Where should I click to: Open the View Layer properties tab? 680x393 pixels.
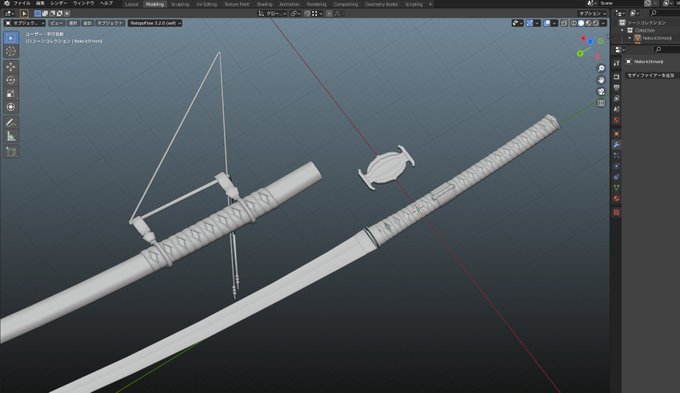(x=616, y=98)
